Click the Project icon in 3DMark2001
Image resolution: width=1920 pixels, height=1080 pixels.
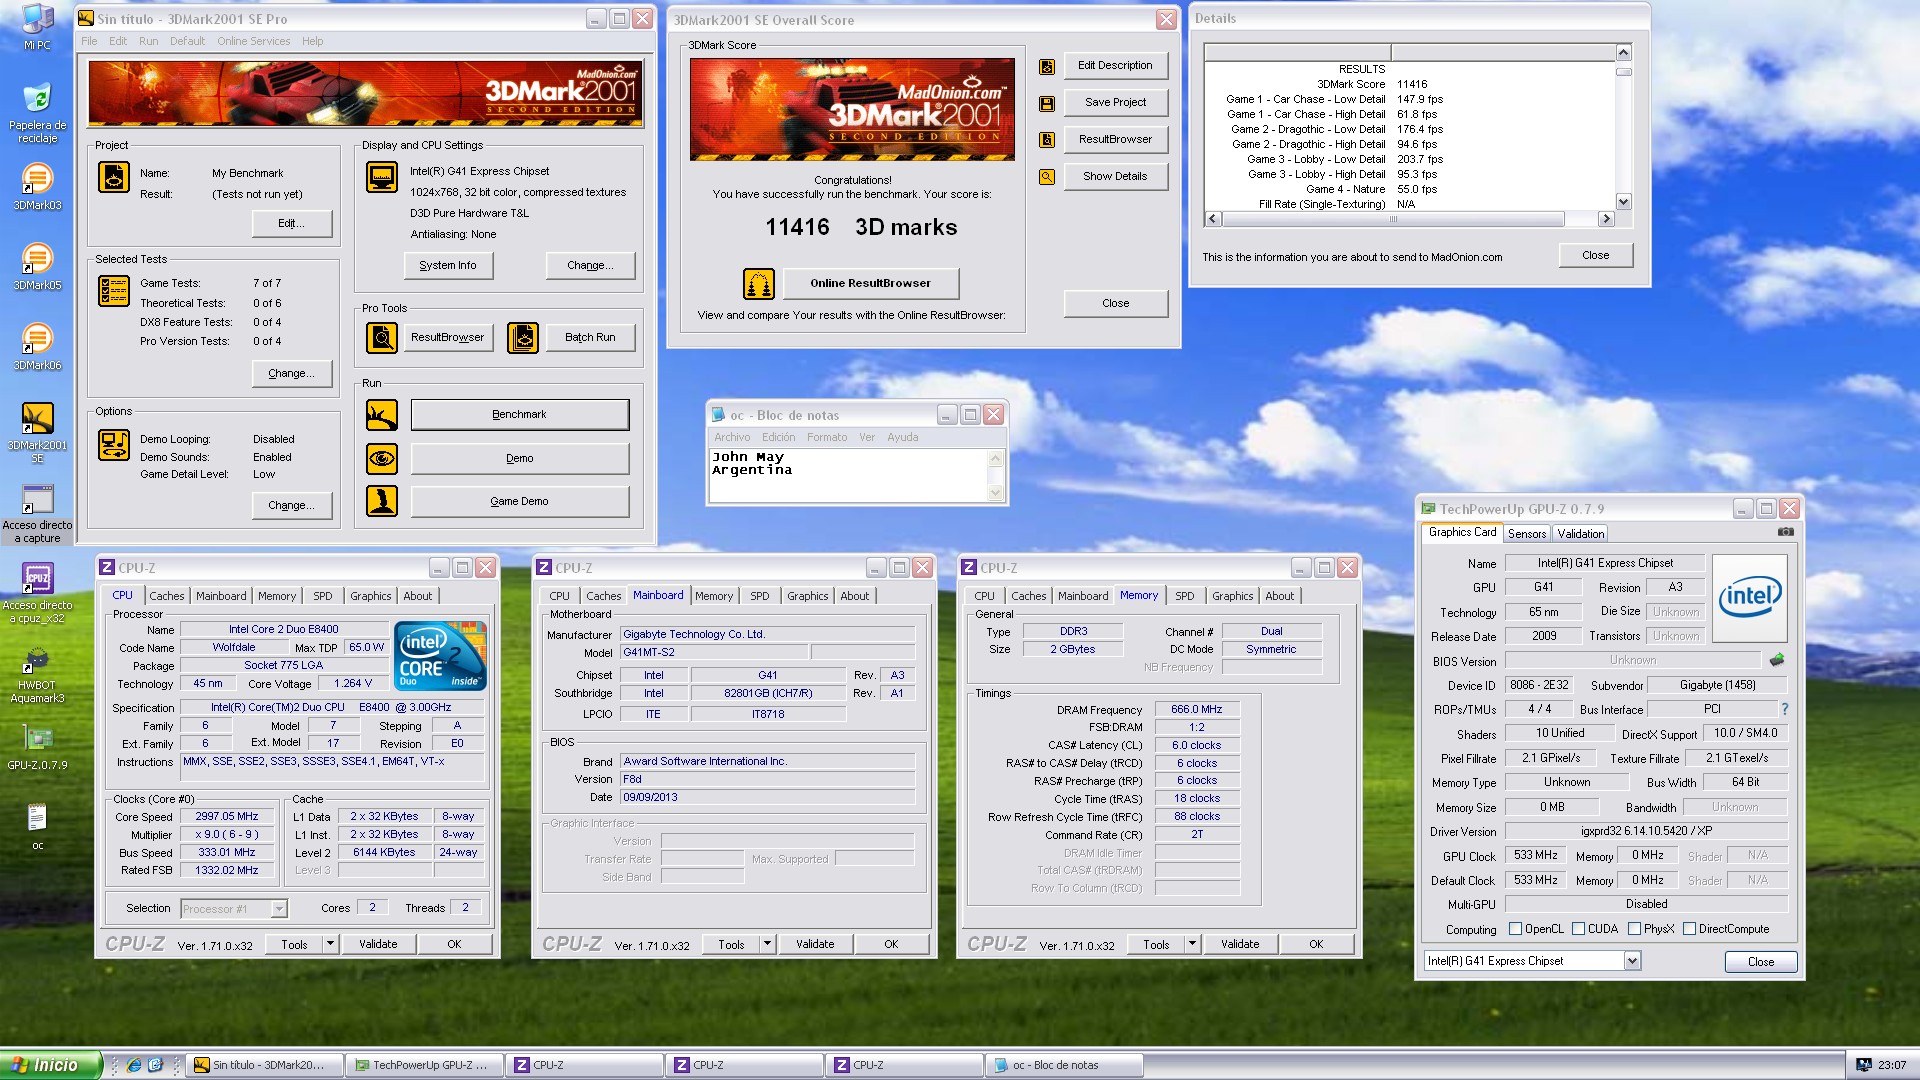point(114,177)
